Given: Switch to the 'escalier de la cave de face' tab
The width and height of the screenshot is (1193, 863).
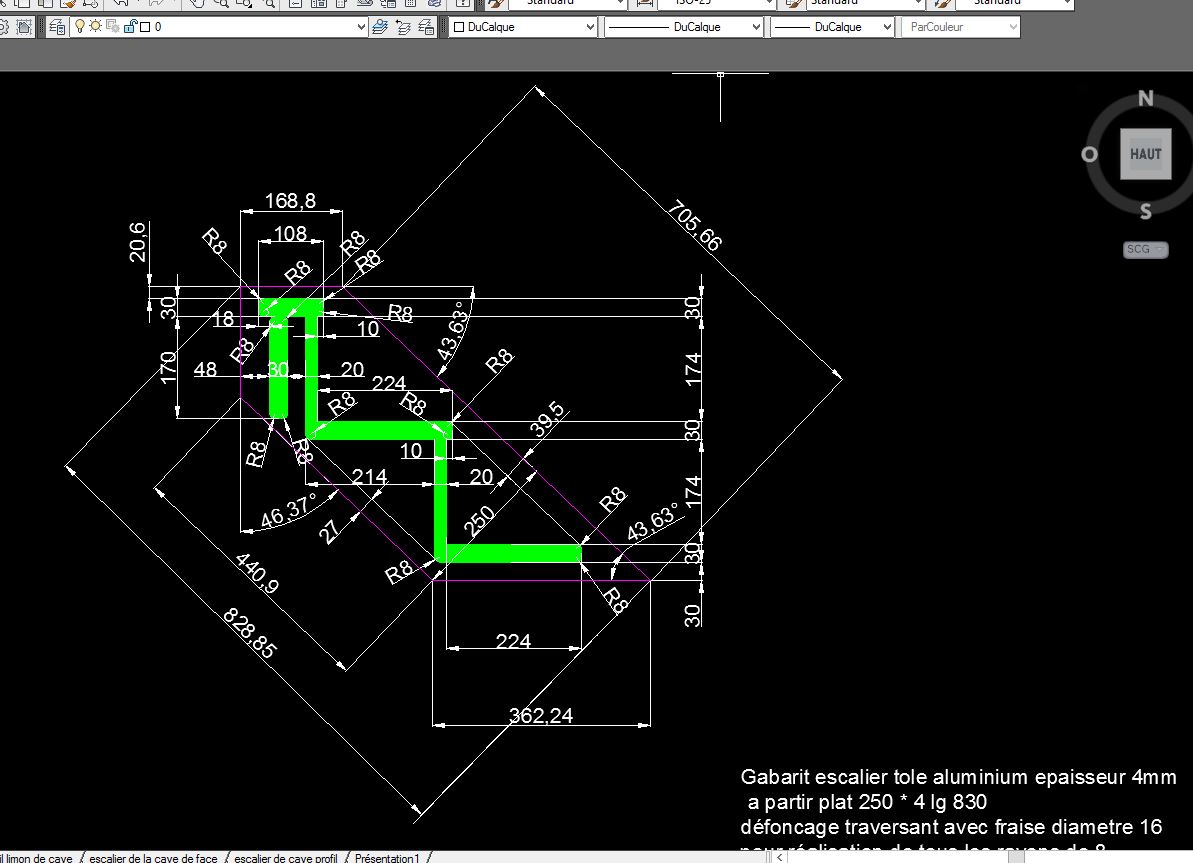Looking at the screenshot, I should pyautogui.click(x=153, y=858).
